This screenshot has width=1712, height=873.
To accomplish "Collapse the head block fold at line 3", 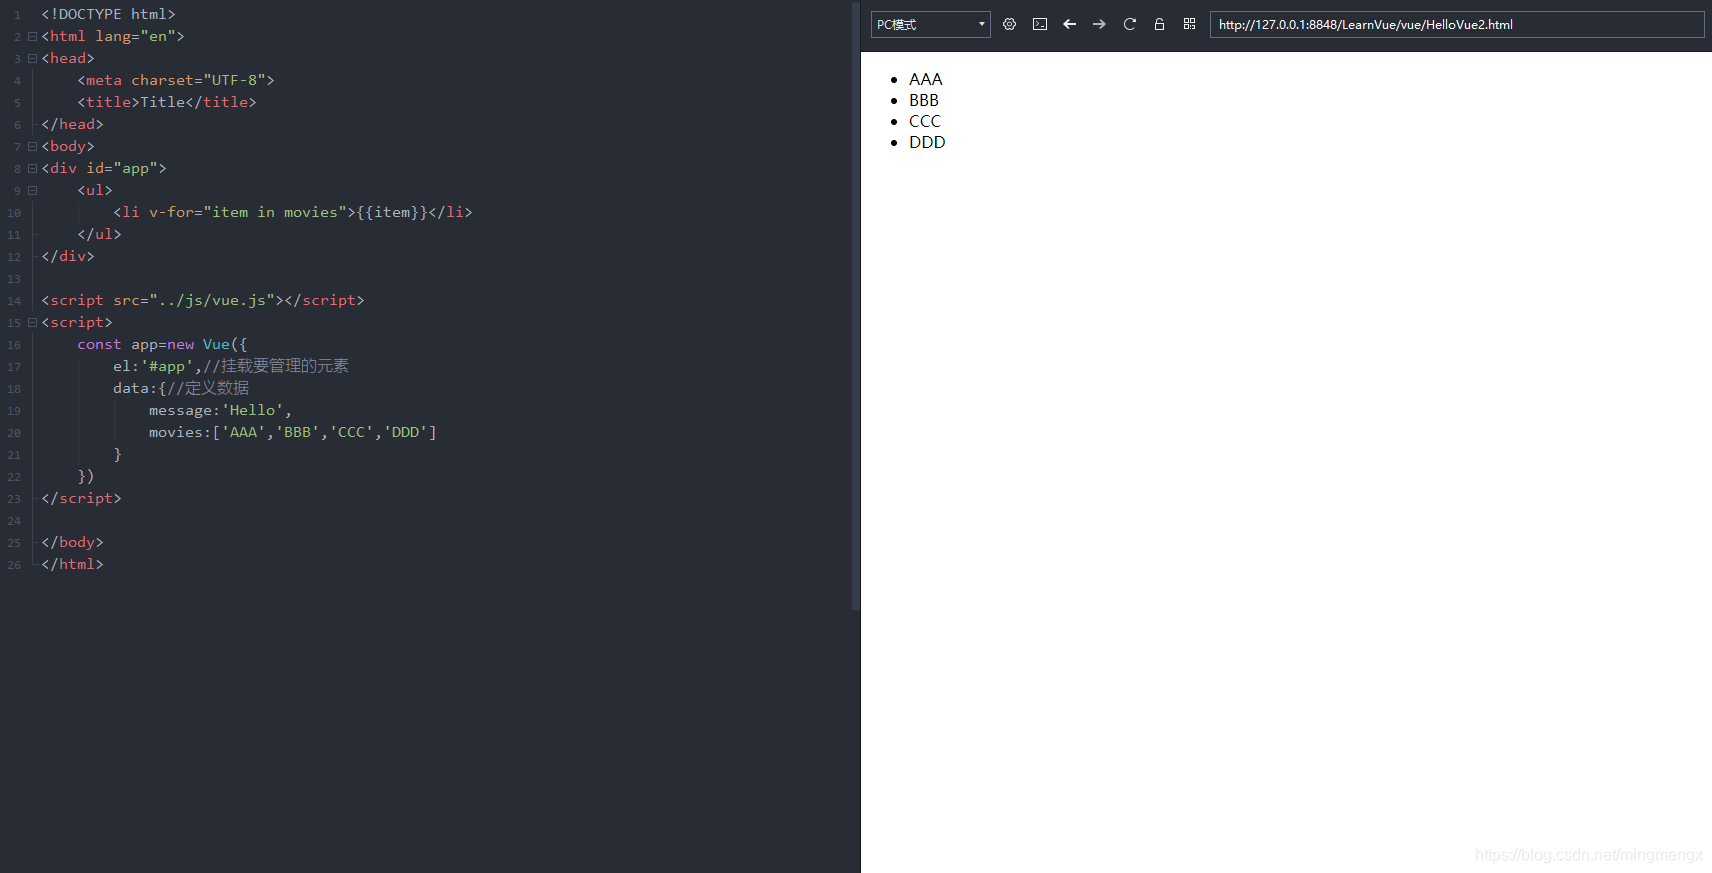I will (x=32, y=58).
